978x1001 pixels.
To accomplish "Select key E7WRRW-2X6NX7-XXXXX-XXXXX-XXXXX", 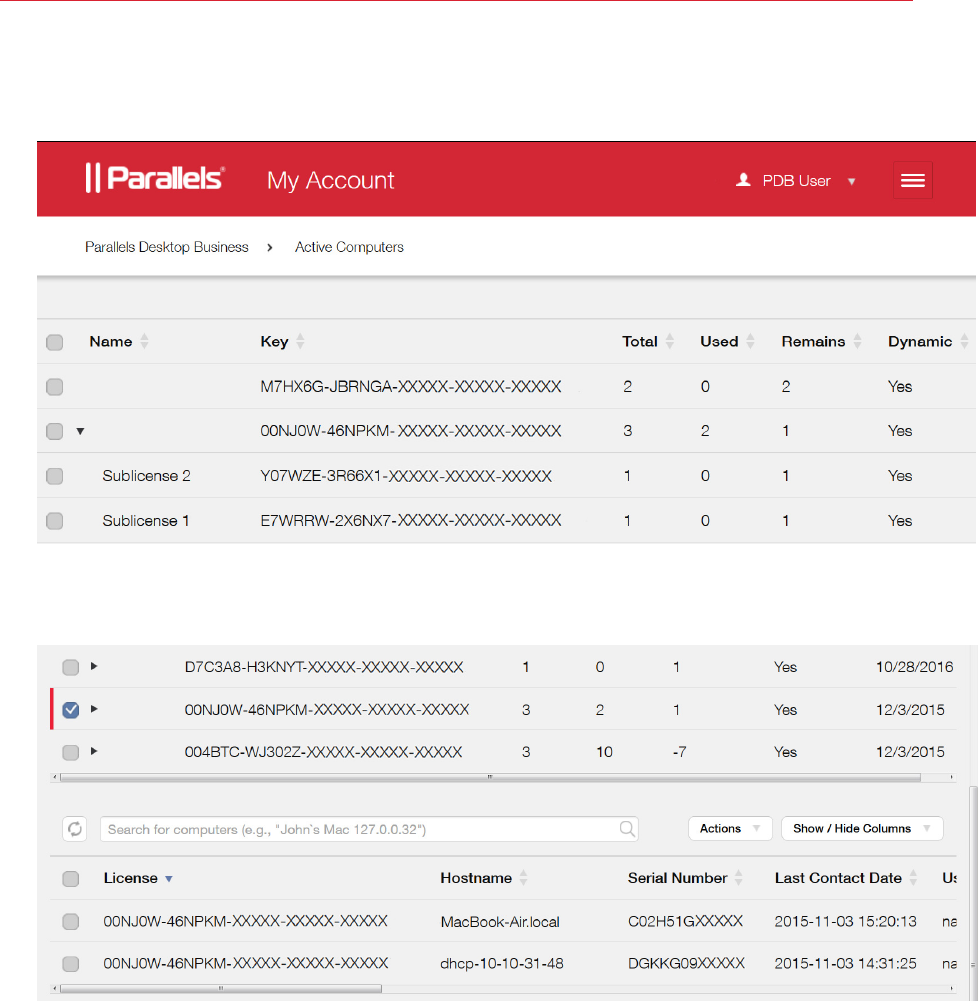I will [x=410, y=521].
